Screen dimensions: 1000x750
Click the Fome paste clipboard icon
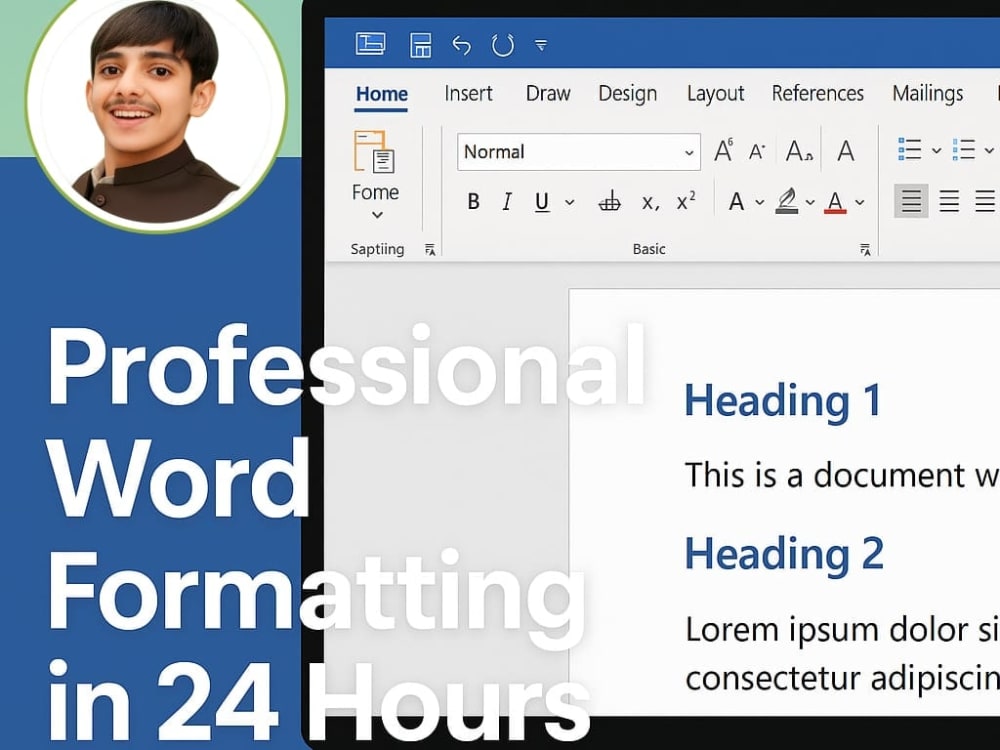(x=374, y=152)
